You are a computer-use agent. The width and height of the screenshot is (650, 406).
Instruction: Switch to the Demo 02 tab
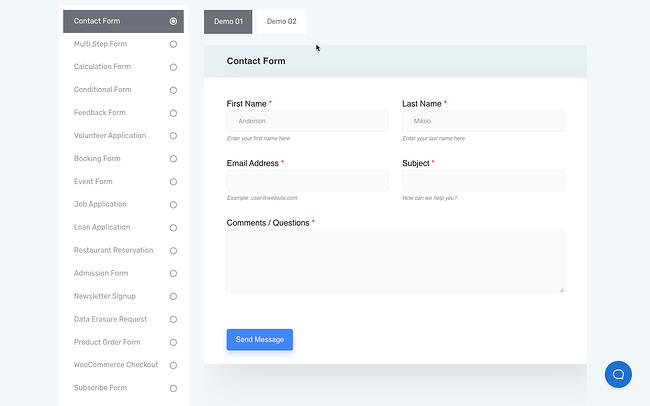click(281, 21)
